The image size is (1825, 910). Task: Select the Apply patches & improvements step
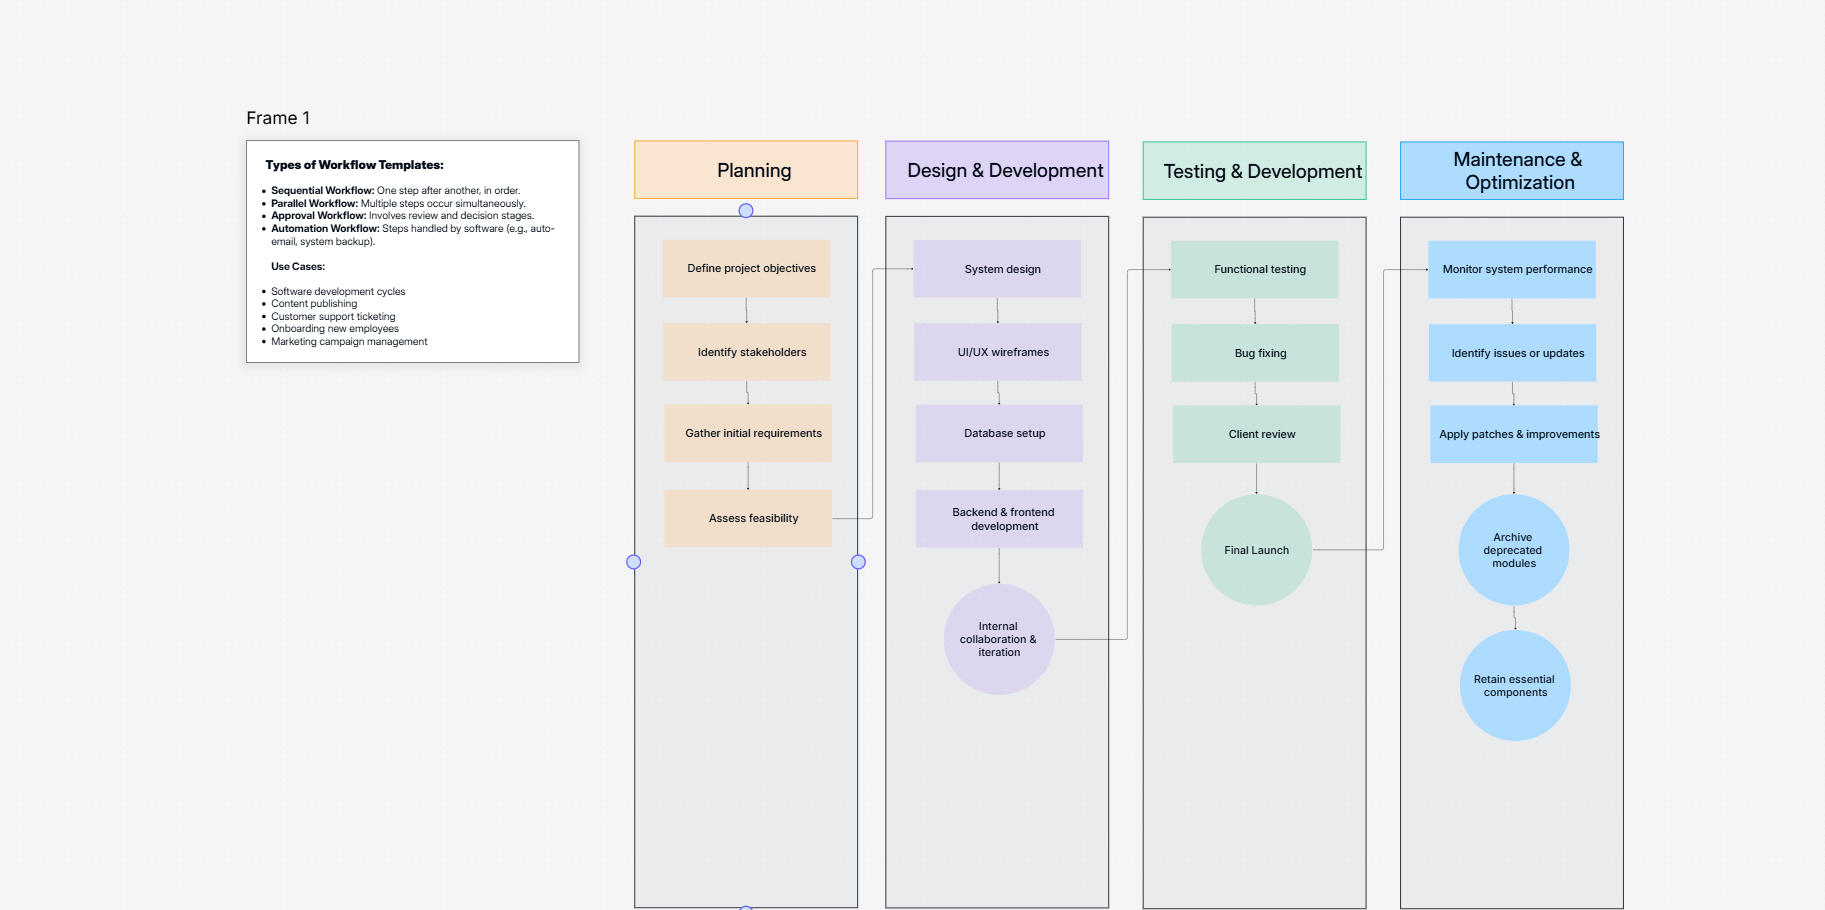1514,434
